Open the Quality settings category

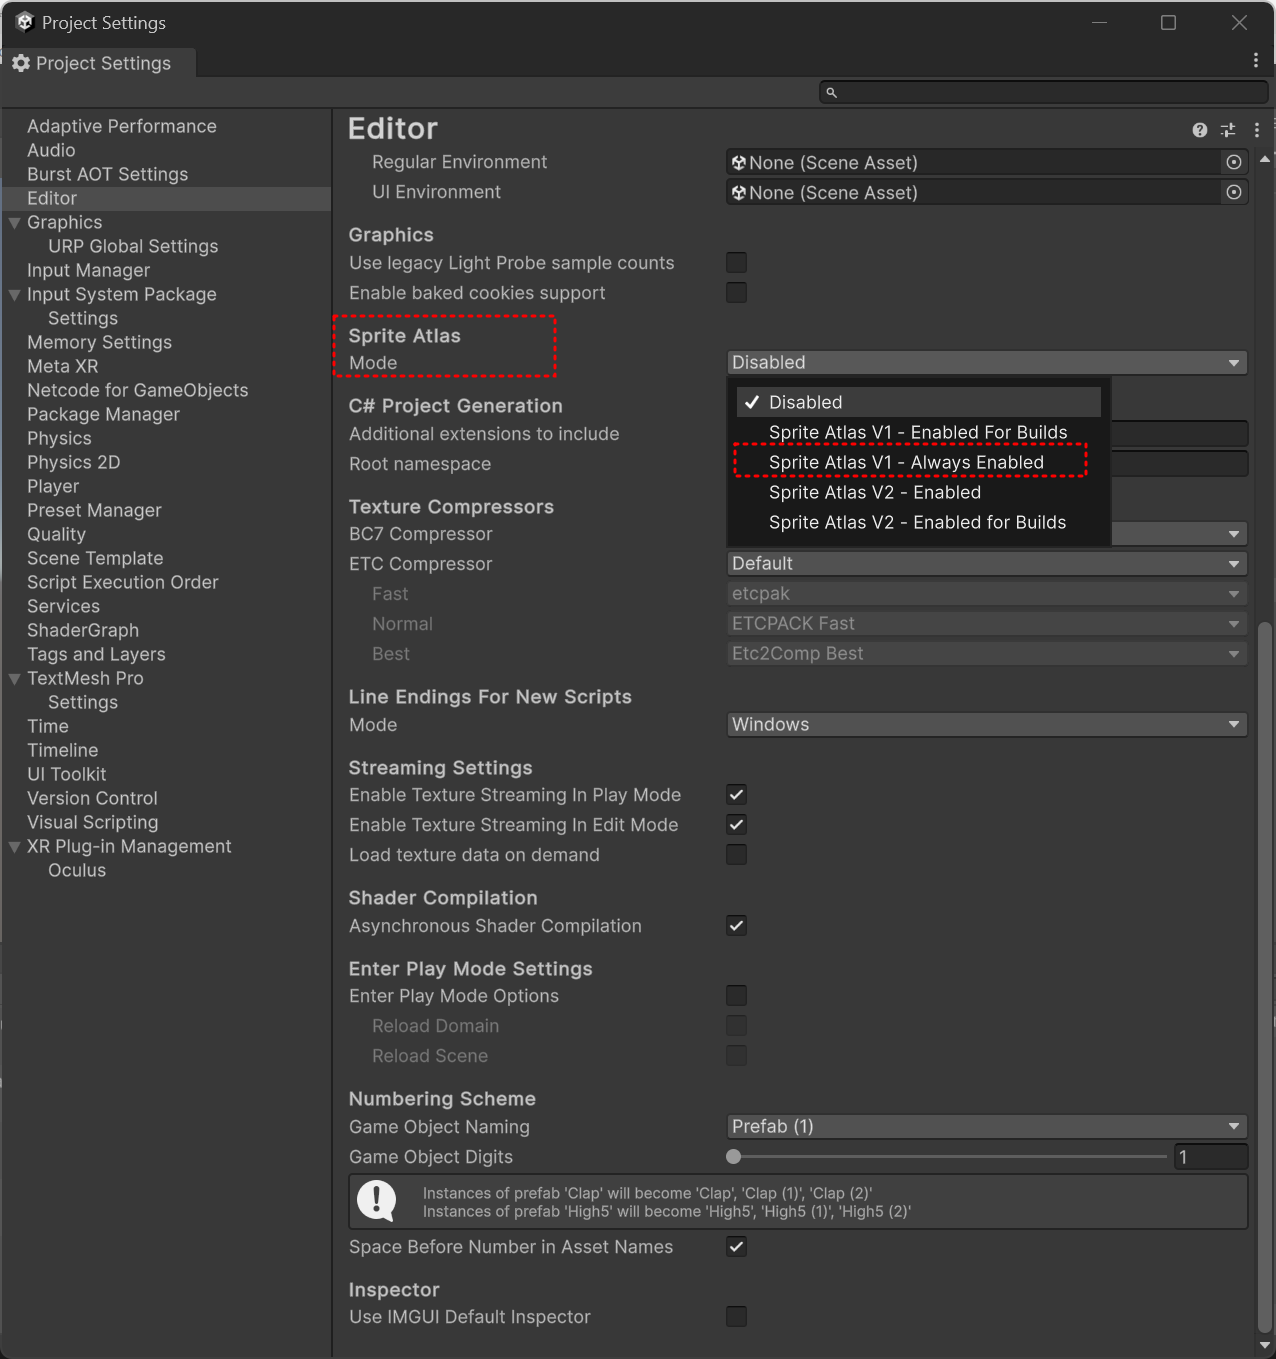[x=56, y=534]
